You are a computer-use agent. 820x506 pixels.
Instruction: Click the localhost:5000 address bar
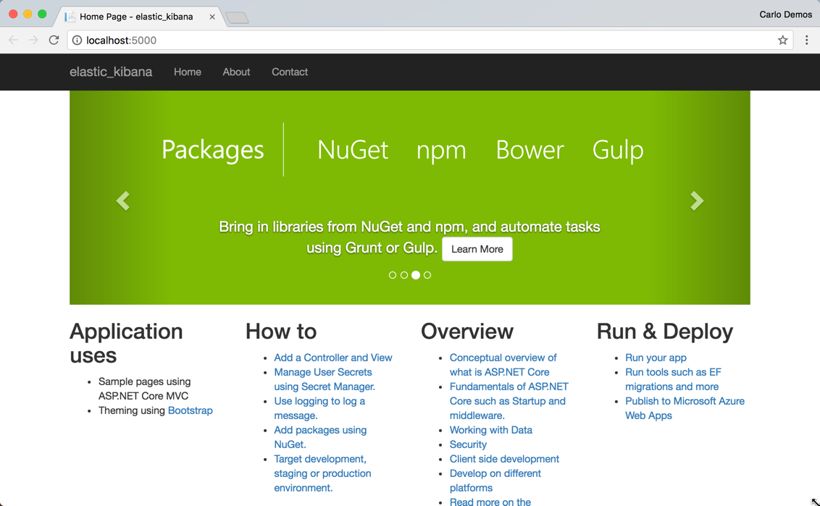(x=429, y=40)
